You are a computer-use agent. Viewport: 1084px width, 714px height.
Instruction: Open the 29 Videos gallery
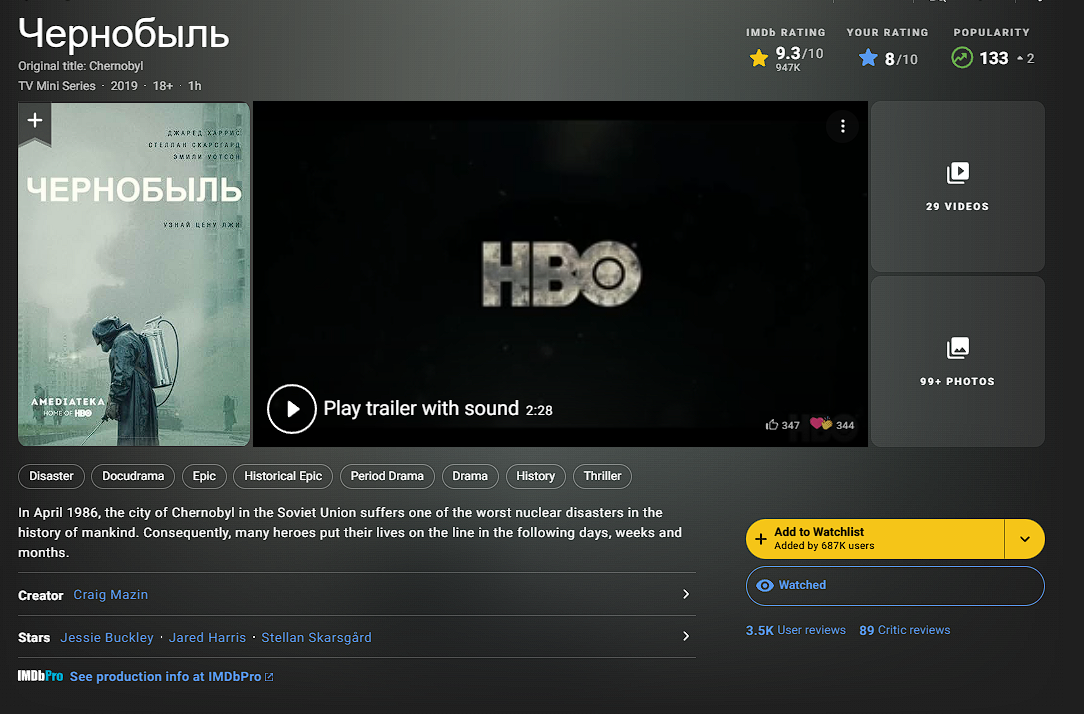click(957, 186)
